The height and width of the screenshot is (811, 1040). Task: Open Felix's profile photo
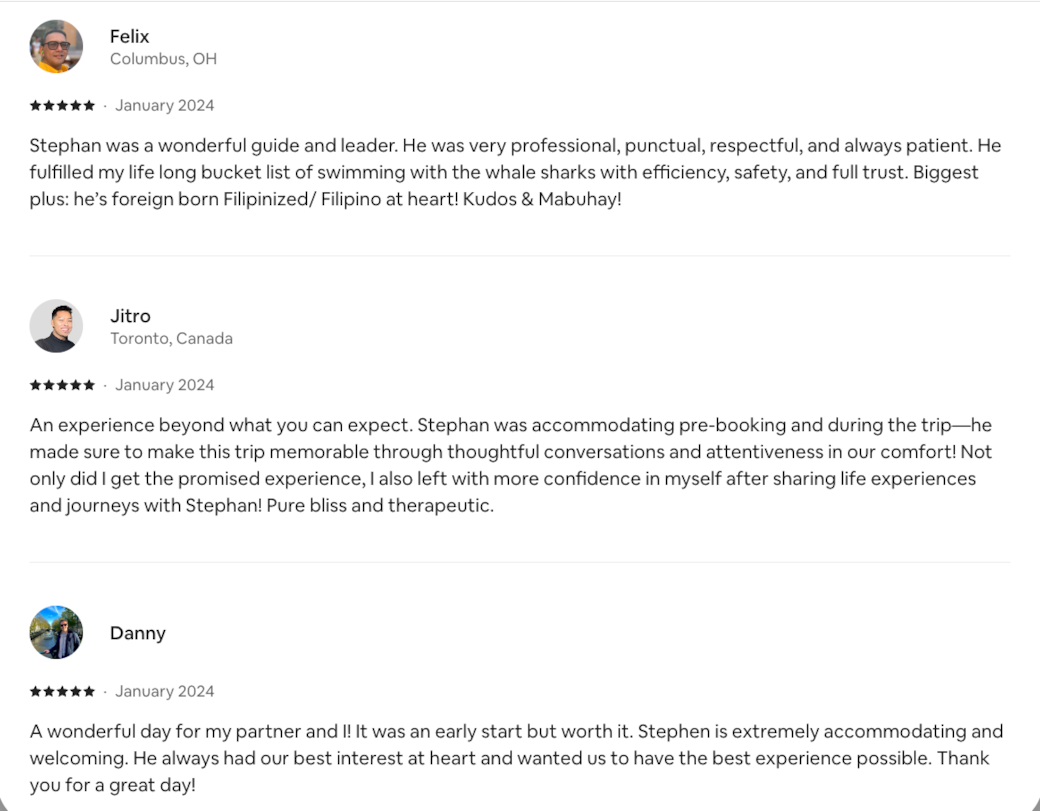click(56, 47)
